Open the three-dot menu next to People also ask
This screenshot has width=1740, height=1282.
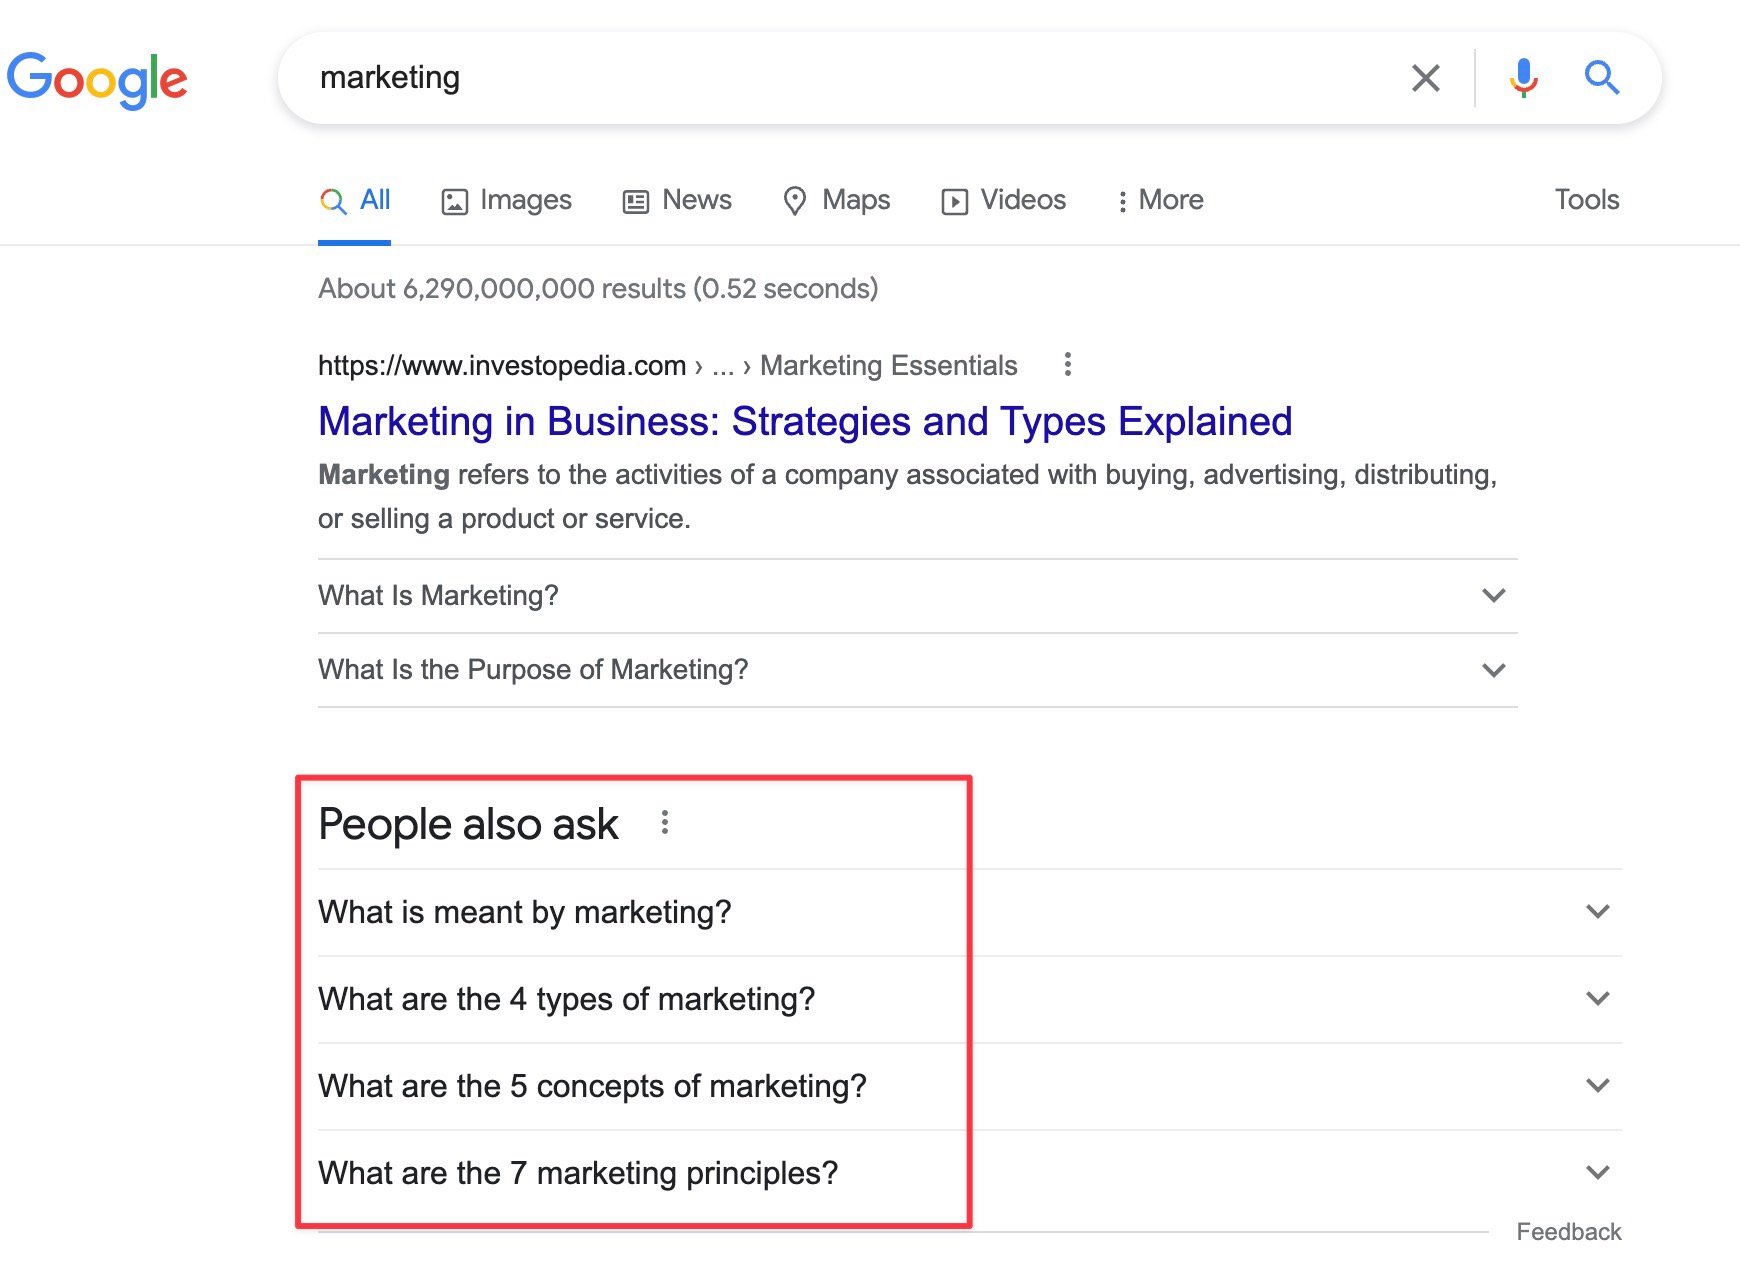click(664, 823)
